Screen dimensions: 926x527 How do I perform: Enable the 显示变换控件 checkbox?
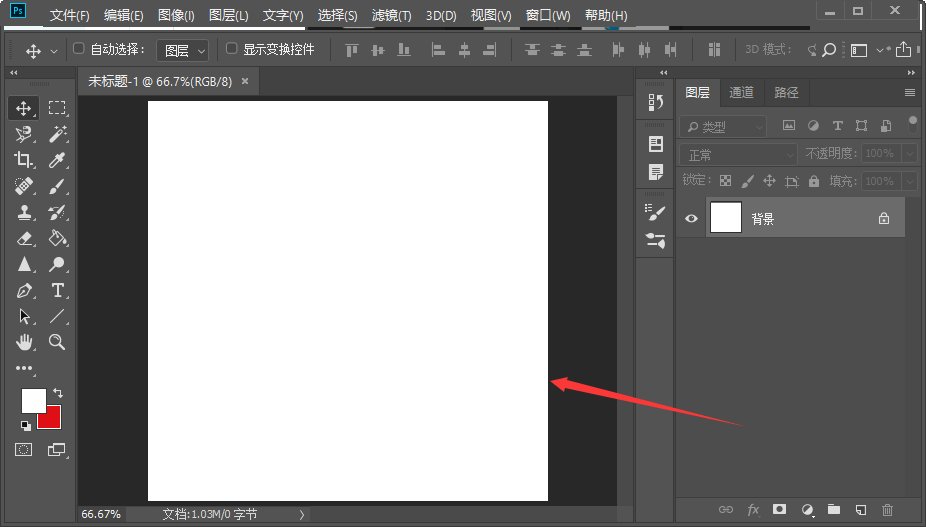[x=232, y=48]
